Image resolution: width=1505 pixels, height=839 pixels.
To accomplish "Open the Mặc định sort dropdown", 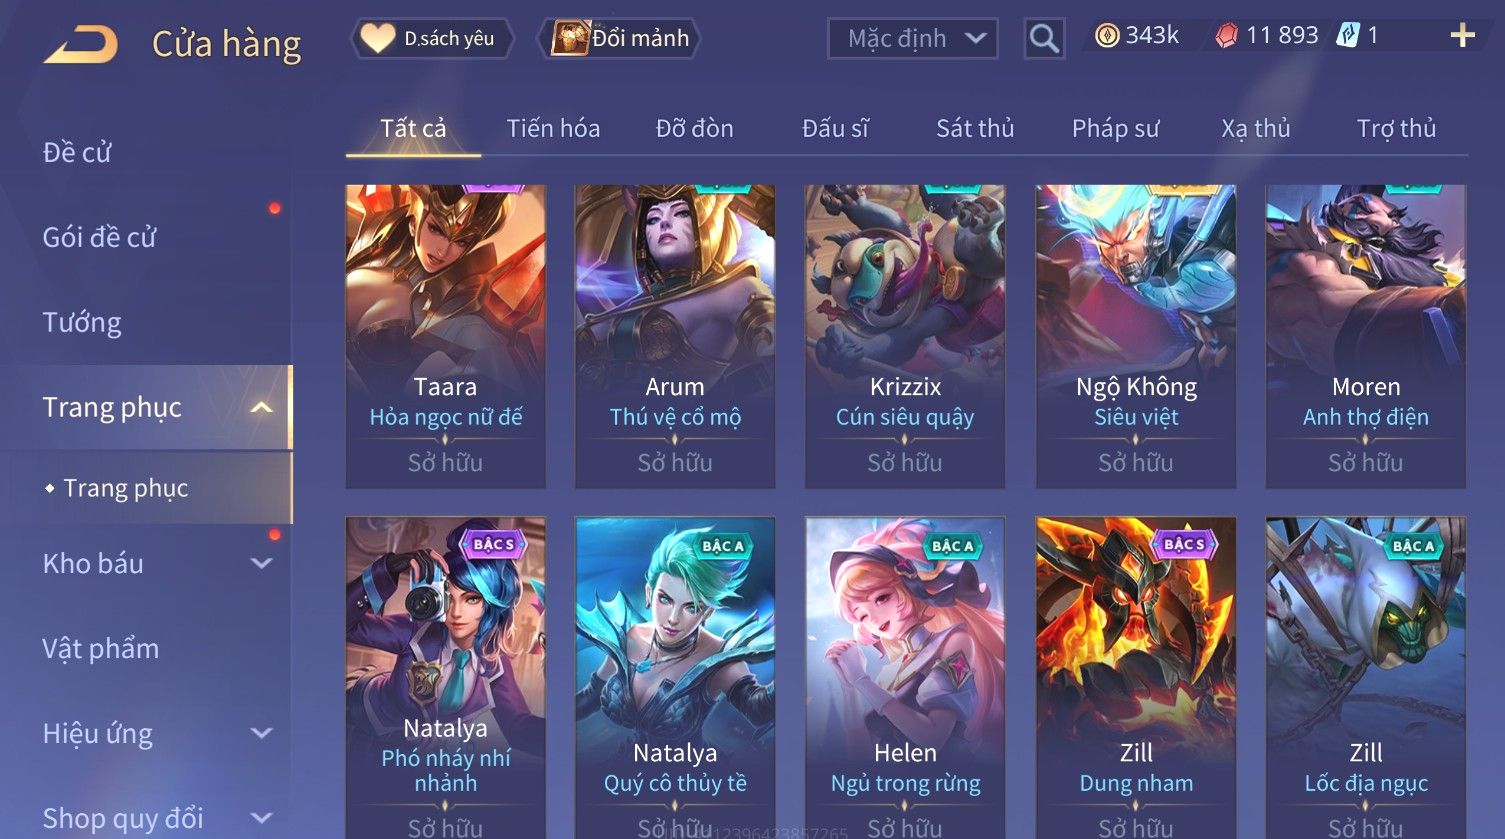I will coord(912,39).
